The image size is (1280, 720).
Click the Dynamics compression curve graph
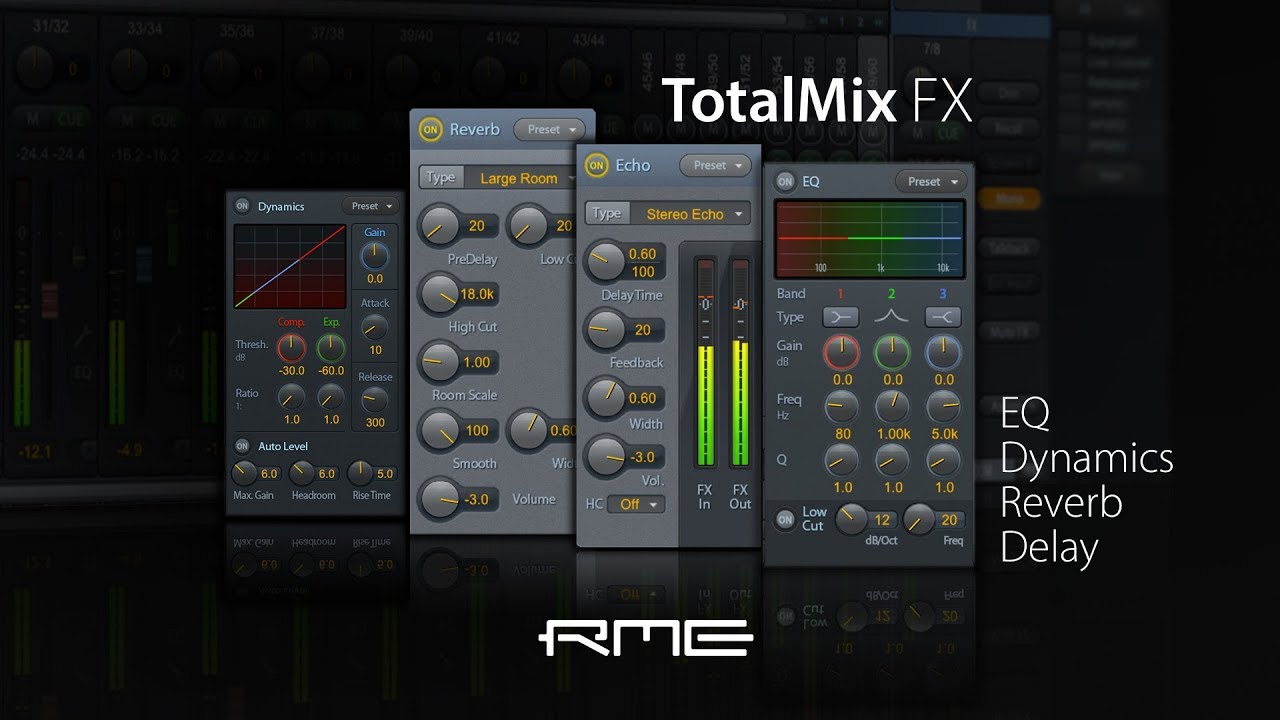point(289,266)
